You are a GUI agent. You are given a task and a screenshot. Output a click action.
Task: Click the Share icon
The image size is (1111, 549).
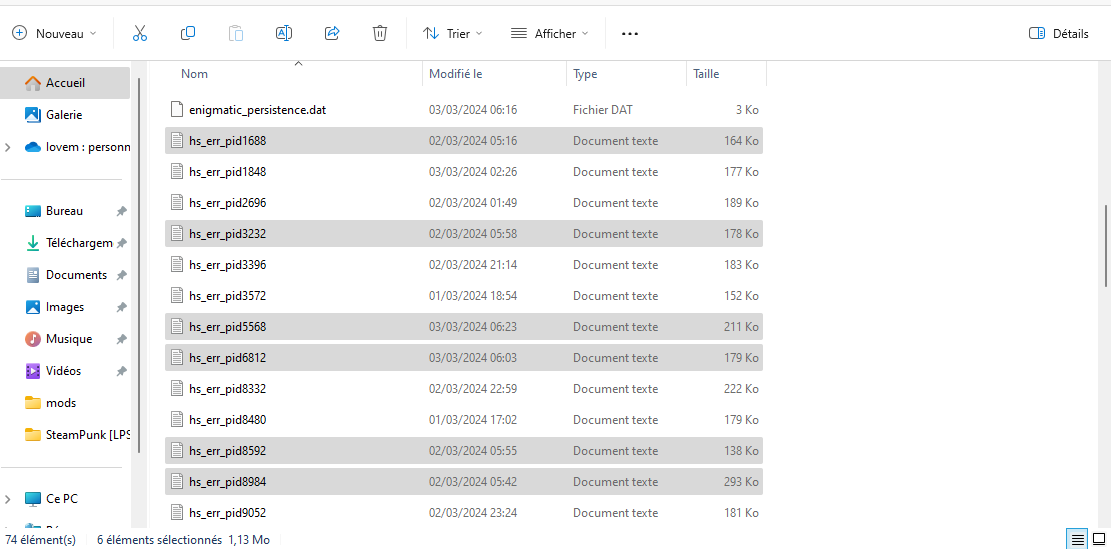[332, 33]
